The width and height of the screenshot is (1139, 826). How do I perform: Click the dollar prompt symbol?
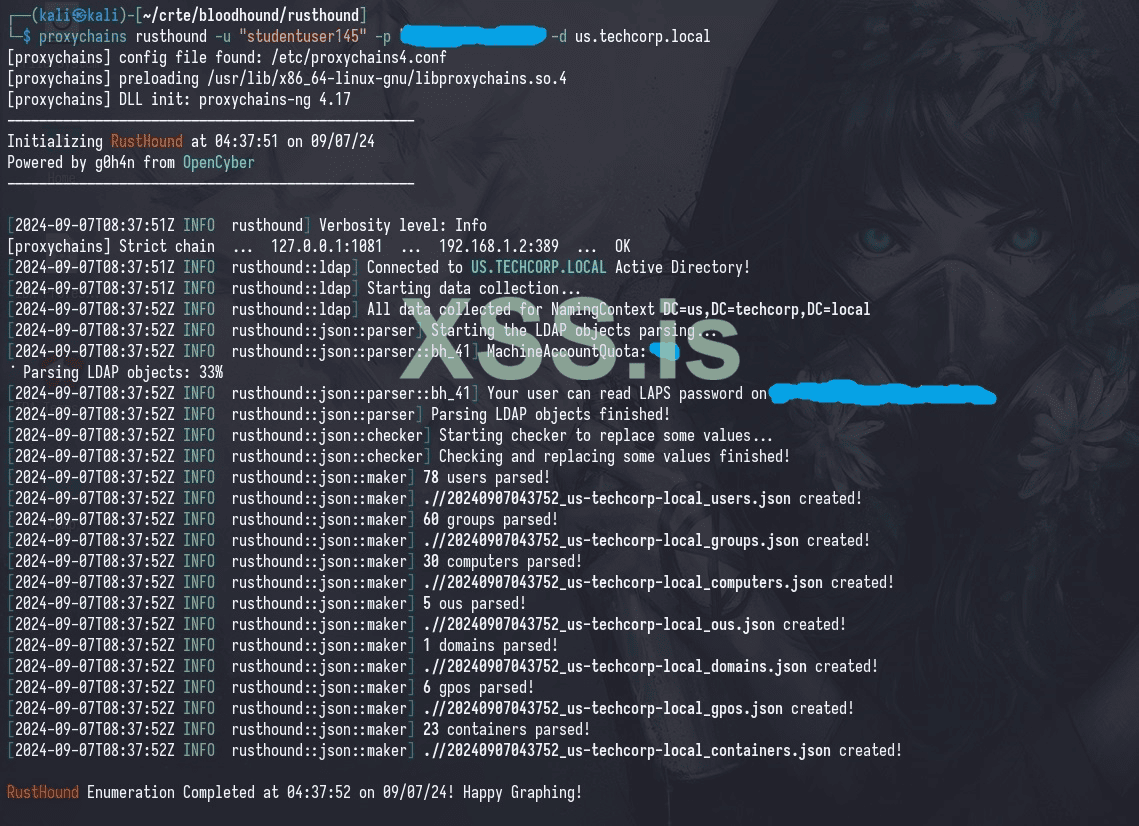pyautogui.click(x=27, y=36)
